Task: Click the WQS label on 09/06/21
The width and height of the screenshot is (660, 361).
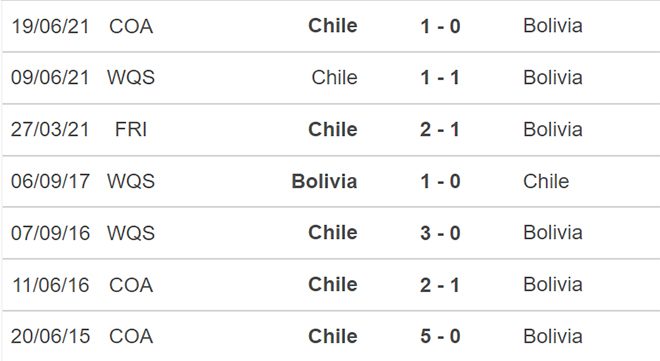Action: 131,78
